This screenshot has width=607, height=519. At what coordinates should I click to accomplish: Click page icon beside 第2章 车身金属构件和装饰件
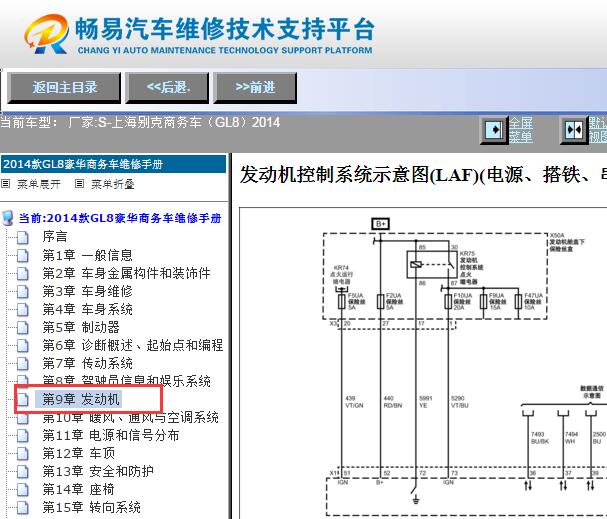23,273
